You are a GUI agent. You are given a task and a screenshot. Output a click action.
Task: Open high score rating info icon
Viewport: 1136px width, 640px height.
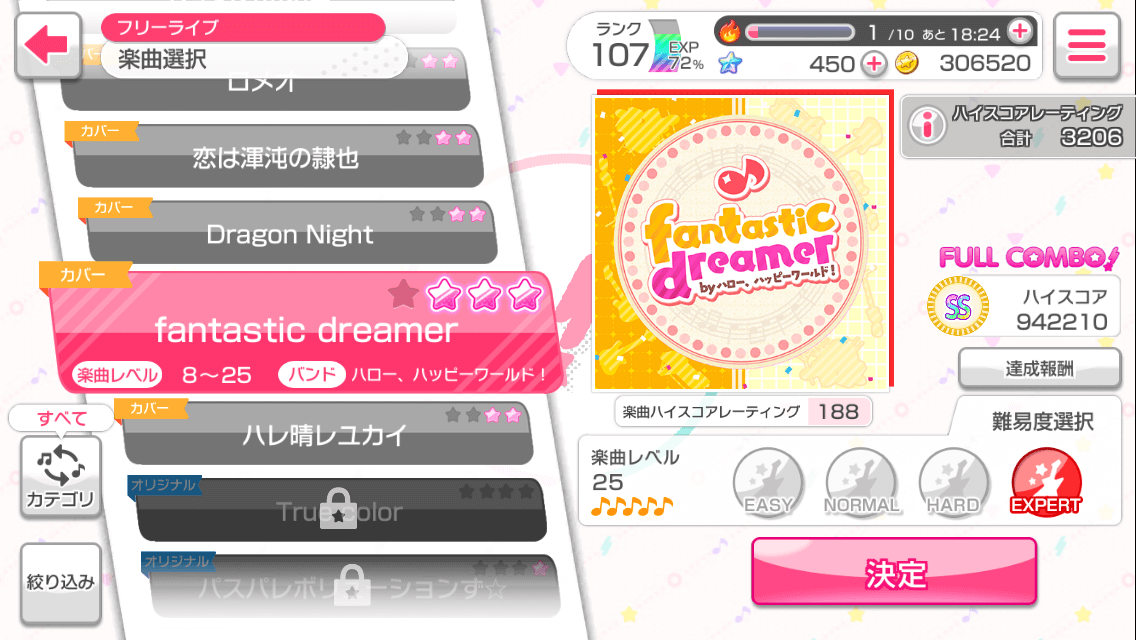coord(927,125)
